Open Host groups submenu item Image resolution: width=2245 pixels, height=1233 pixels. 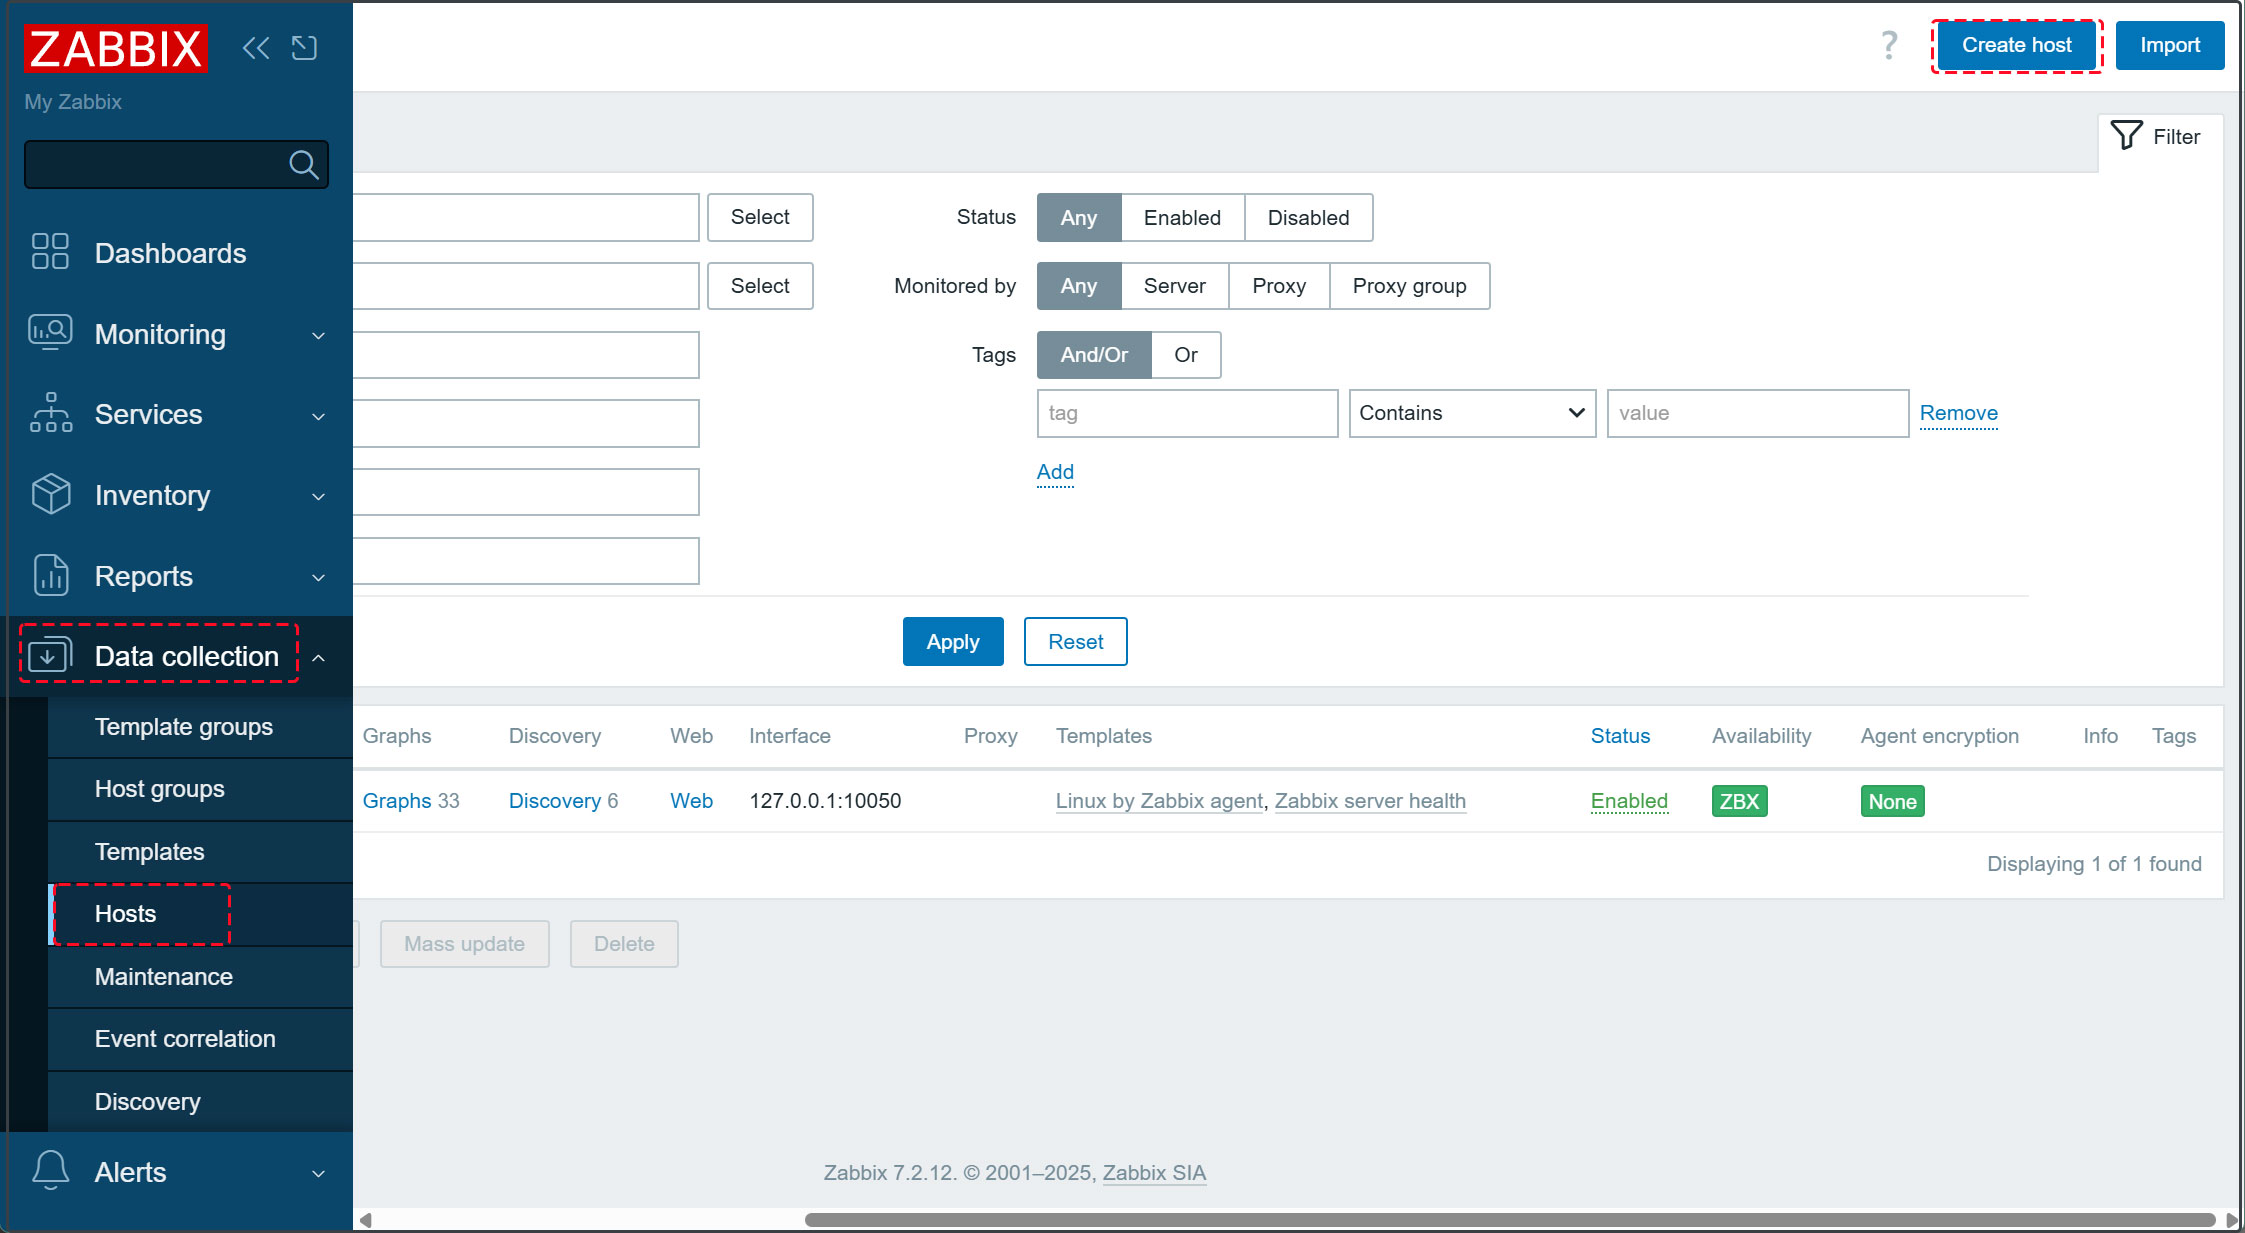click(x=160, y=789)
